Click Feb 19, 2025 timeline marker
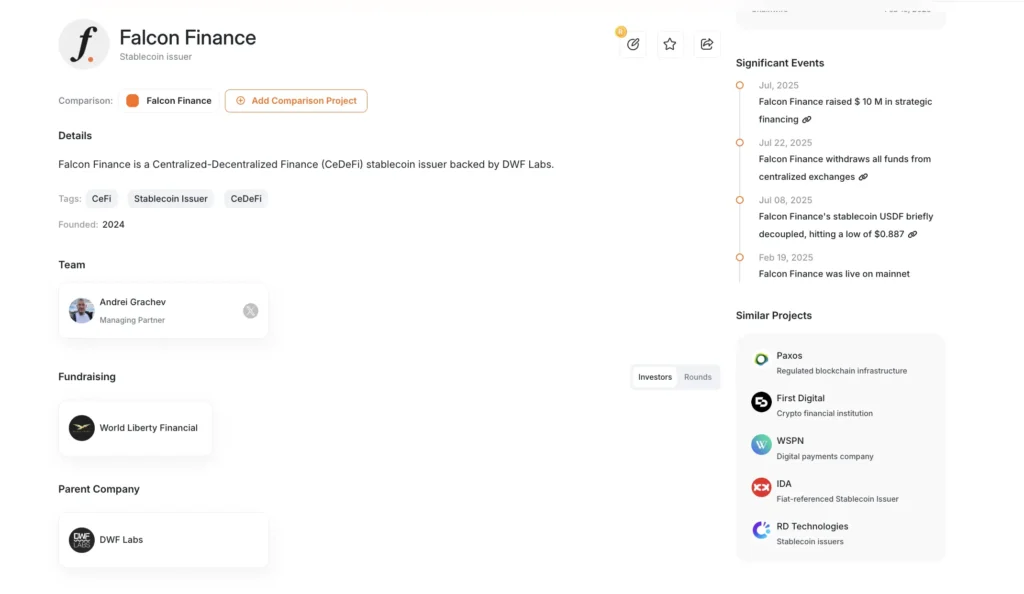Image resolution: width=1024 pixels, height=594 pixels. (x=739, y=258)
